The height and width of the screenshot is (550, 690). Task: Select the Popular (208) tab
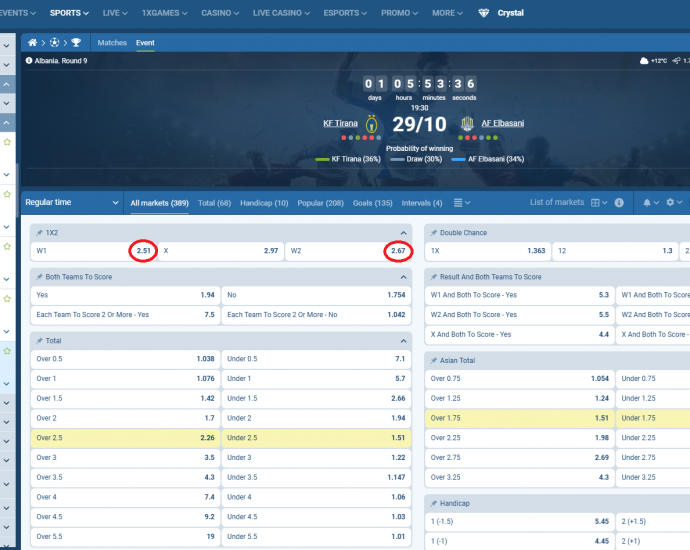pos(320,203)
